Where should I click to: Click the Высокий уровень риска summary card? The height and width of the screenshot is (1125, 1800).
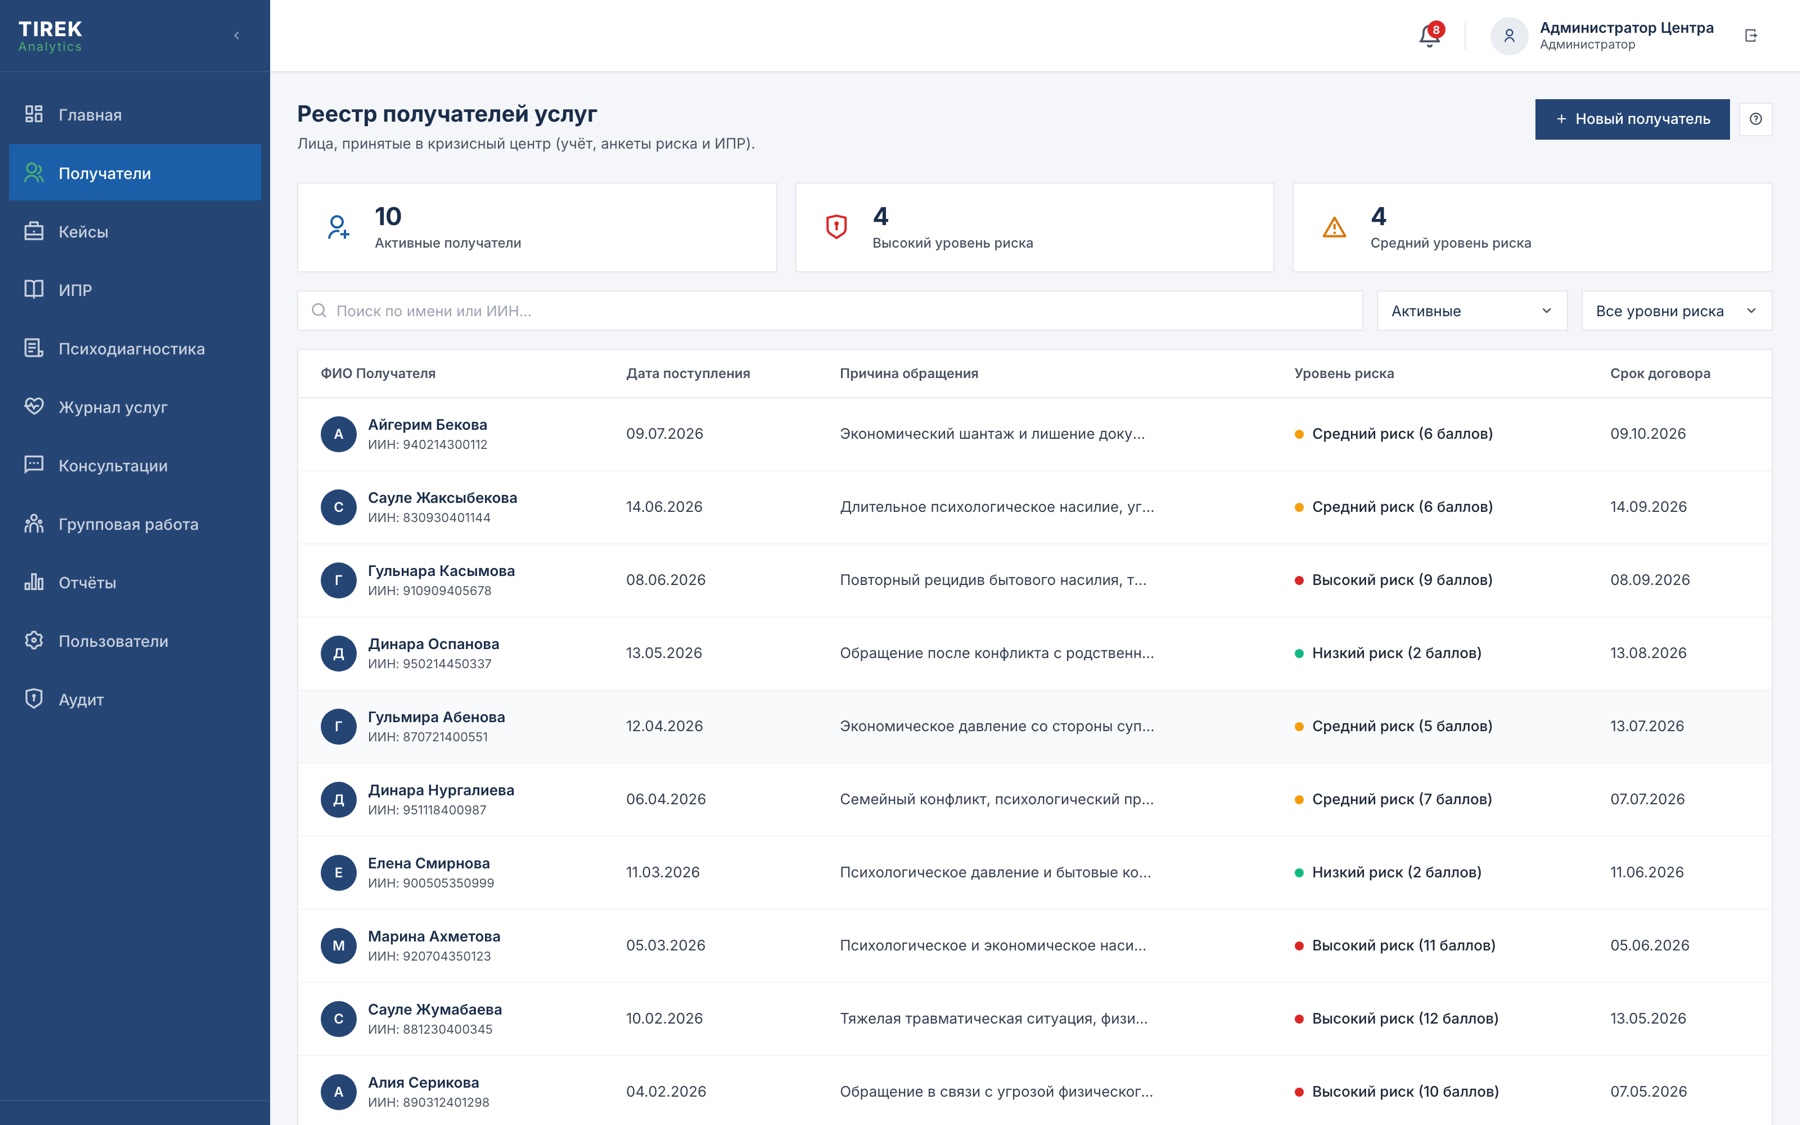pos(1034,227)
